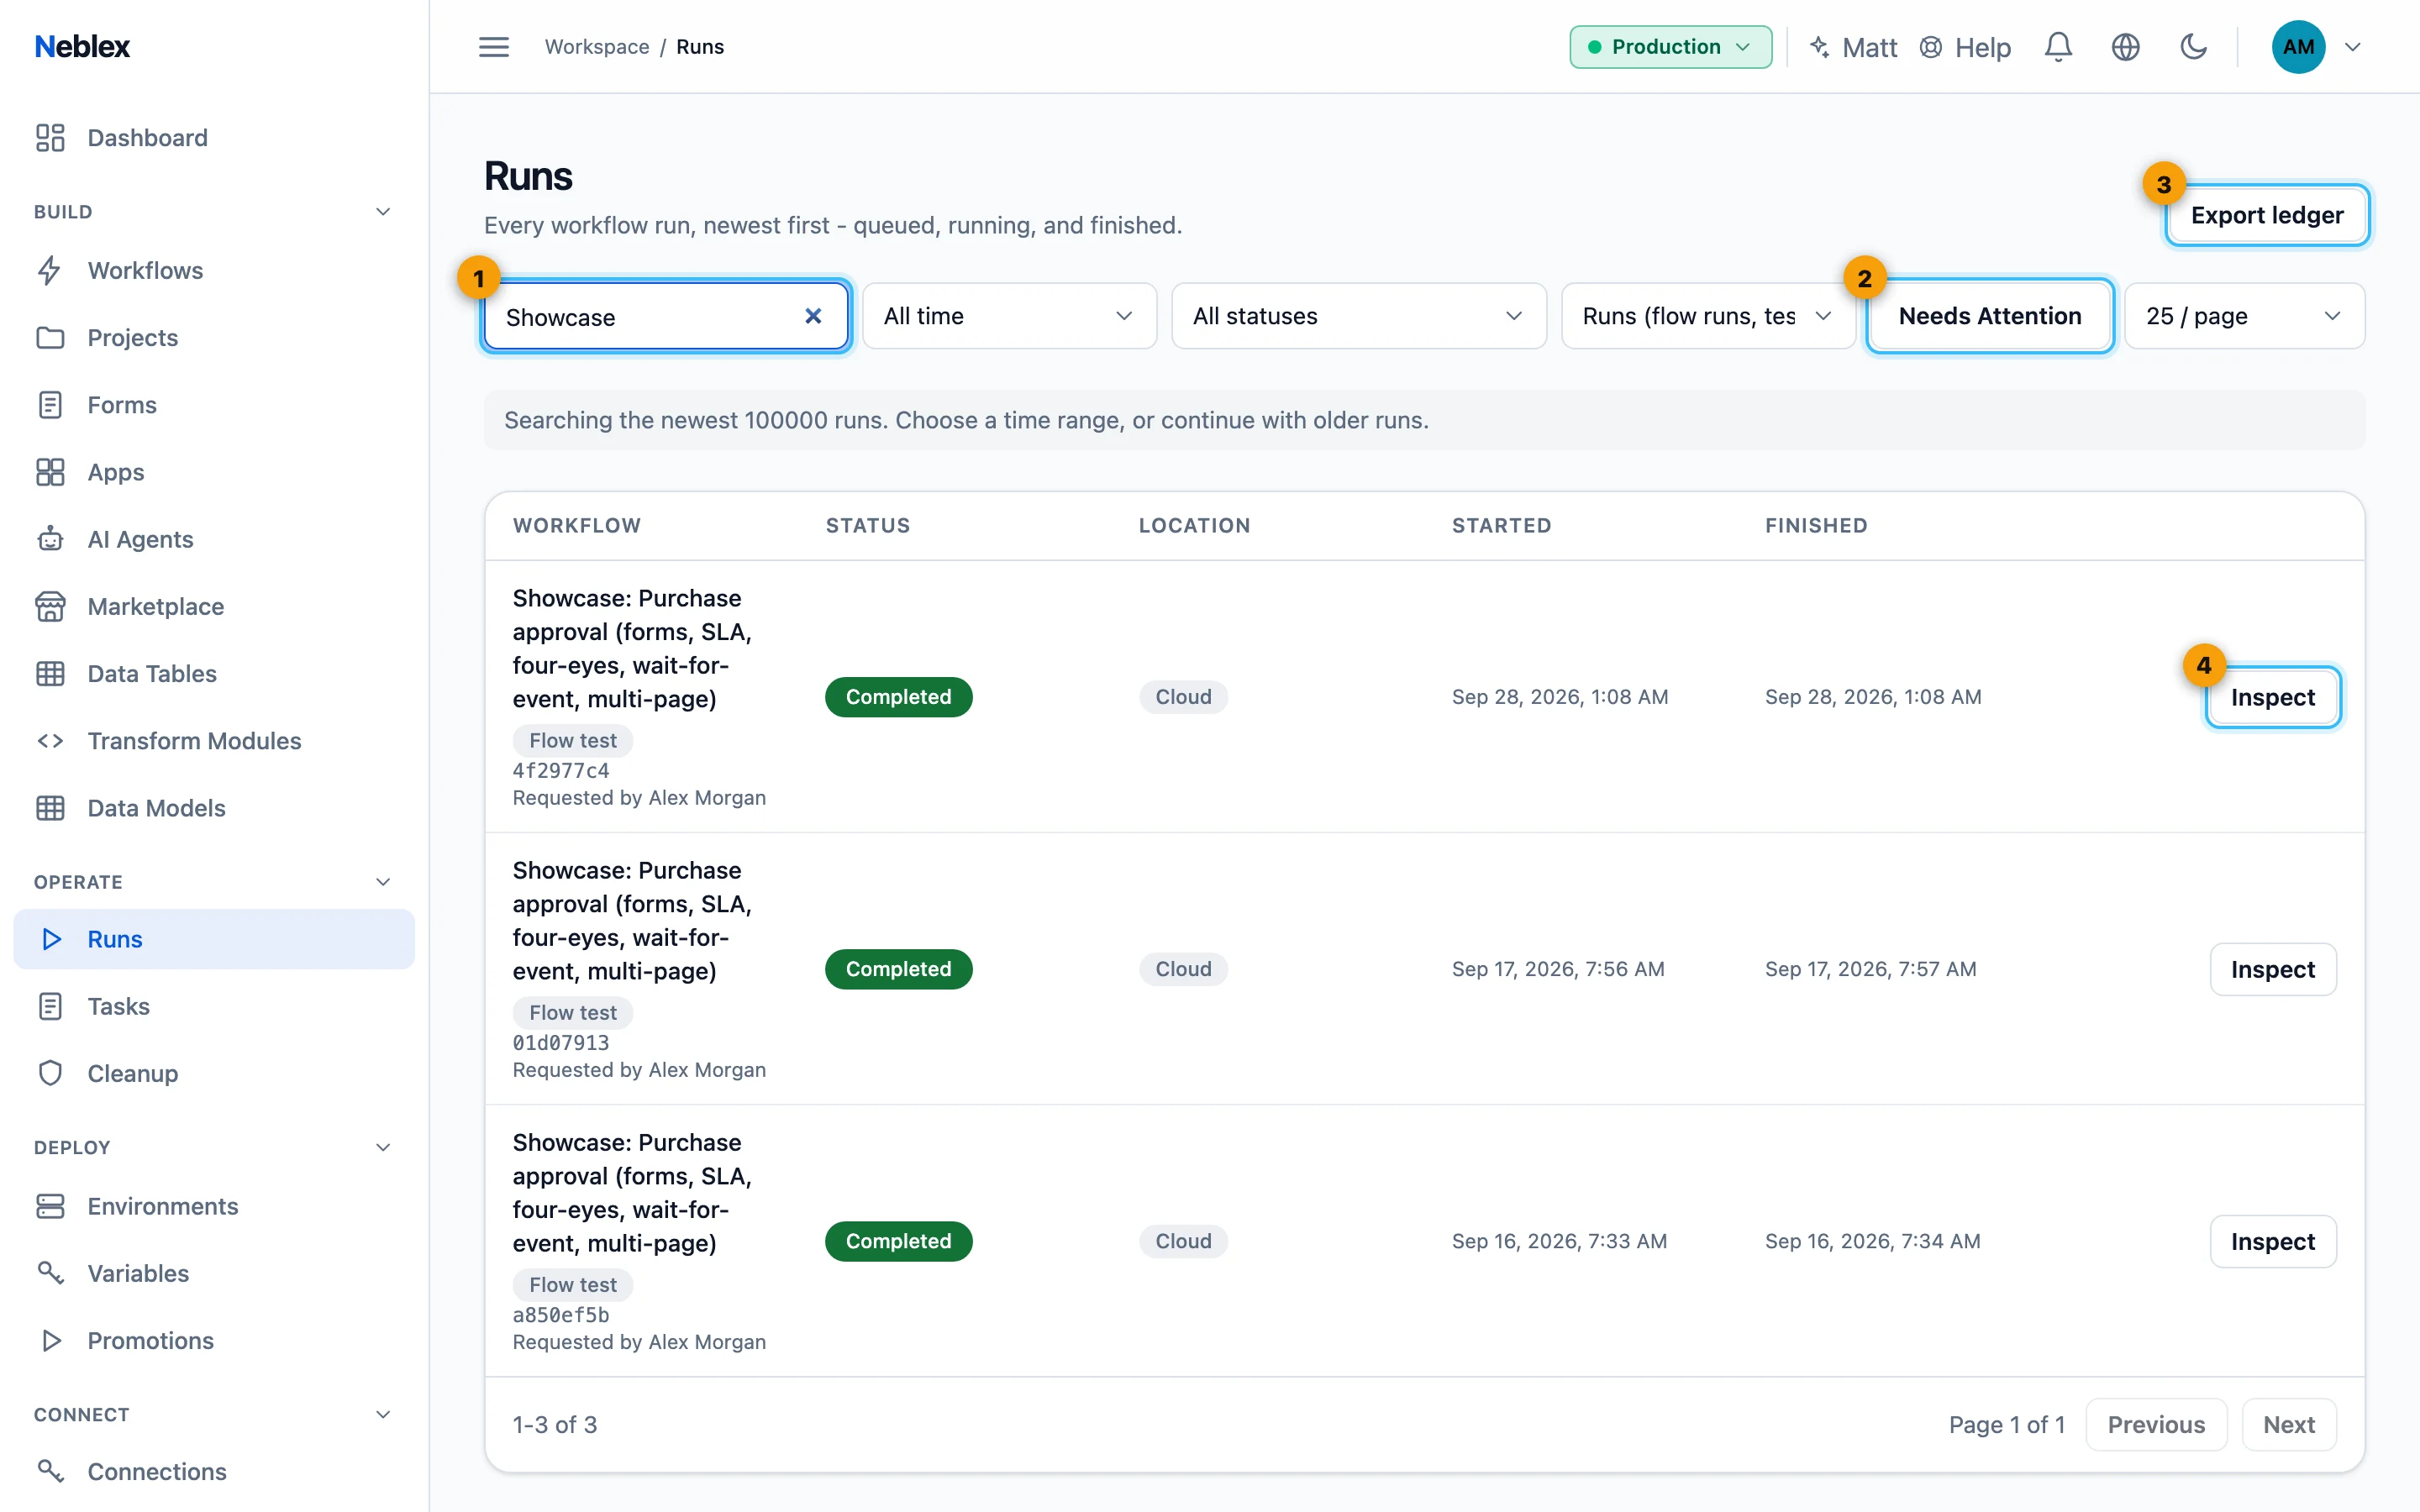
Task: Open Matt AI assistant sparkle icon
Action: (x=1819, y=47)
